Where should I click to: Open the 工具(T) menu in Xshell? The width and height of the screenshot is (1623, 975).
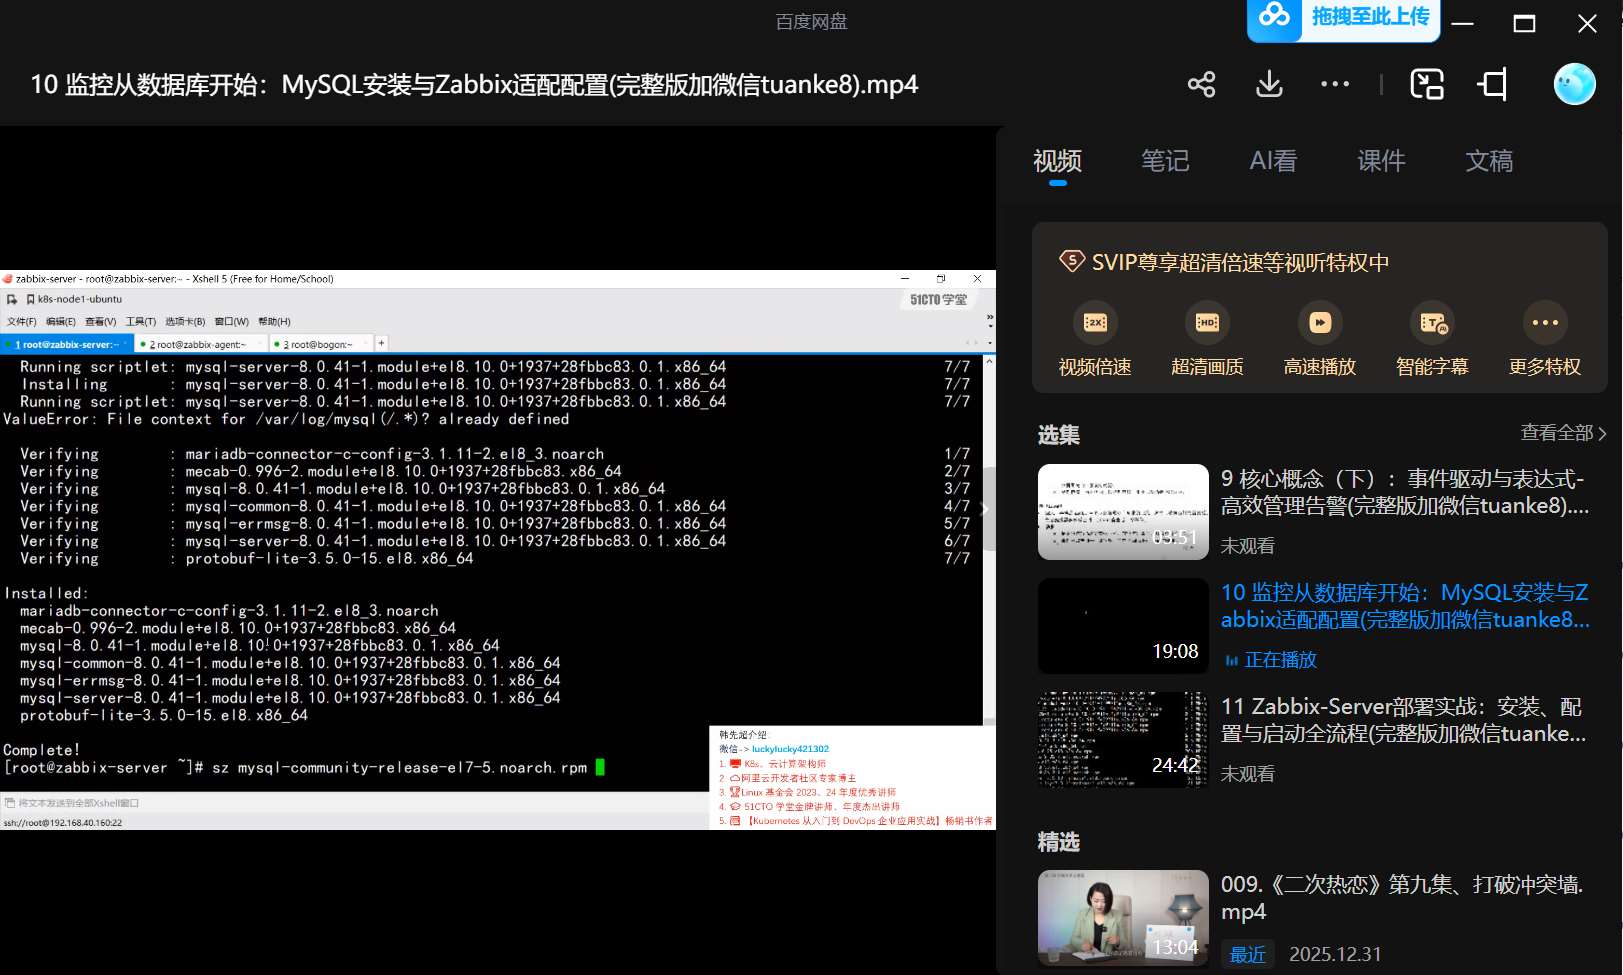pyautogui.click(x=139, y=321)
